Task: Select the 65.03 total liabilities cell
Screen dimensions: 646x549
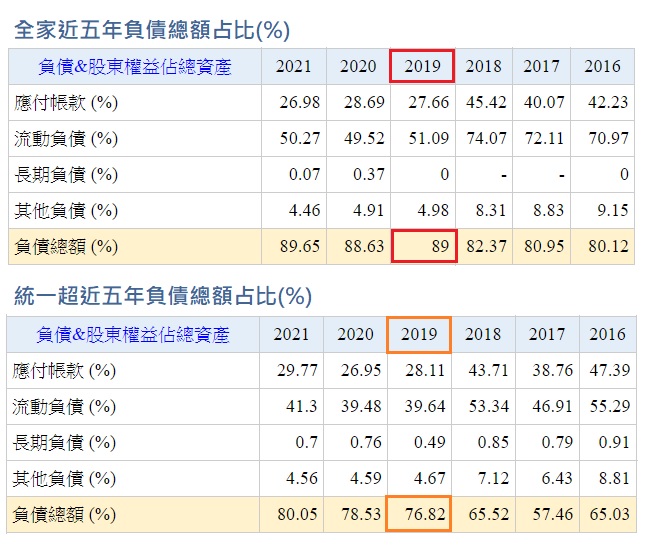Action: pyautogui.click(x=610, y=514)
